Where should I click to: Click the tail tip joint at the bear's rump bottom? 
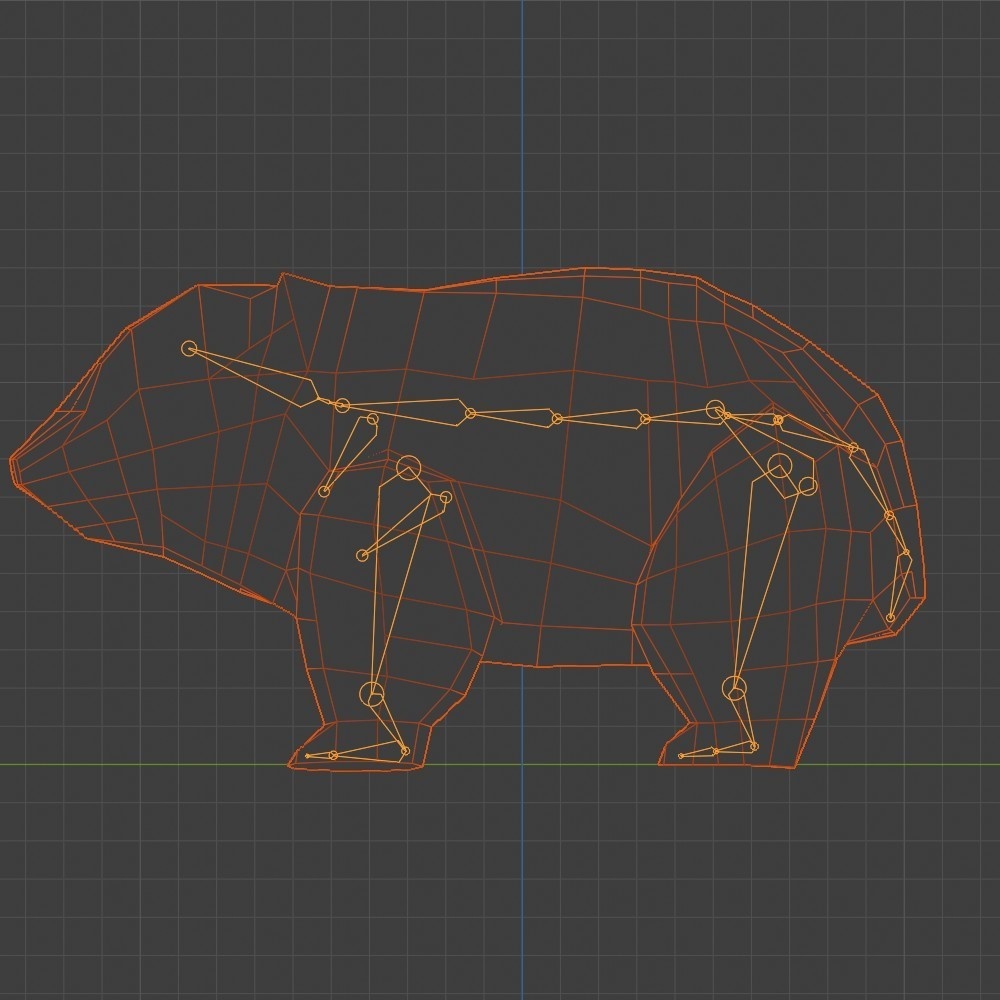pyautogui.click(x=890, y=617)
